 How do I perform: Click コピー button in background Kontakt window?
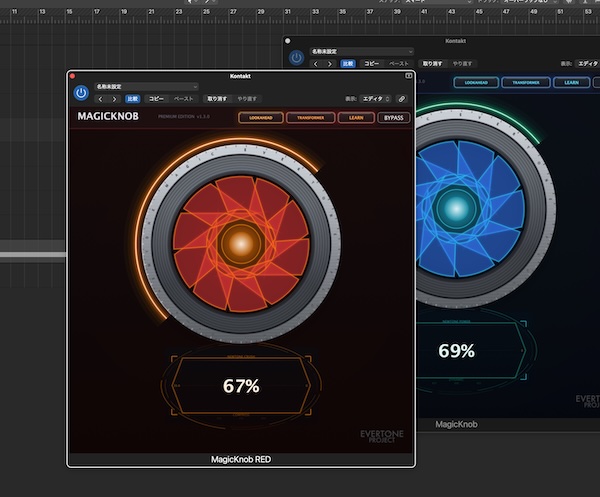click(372, 64)
